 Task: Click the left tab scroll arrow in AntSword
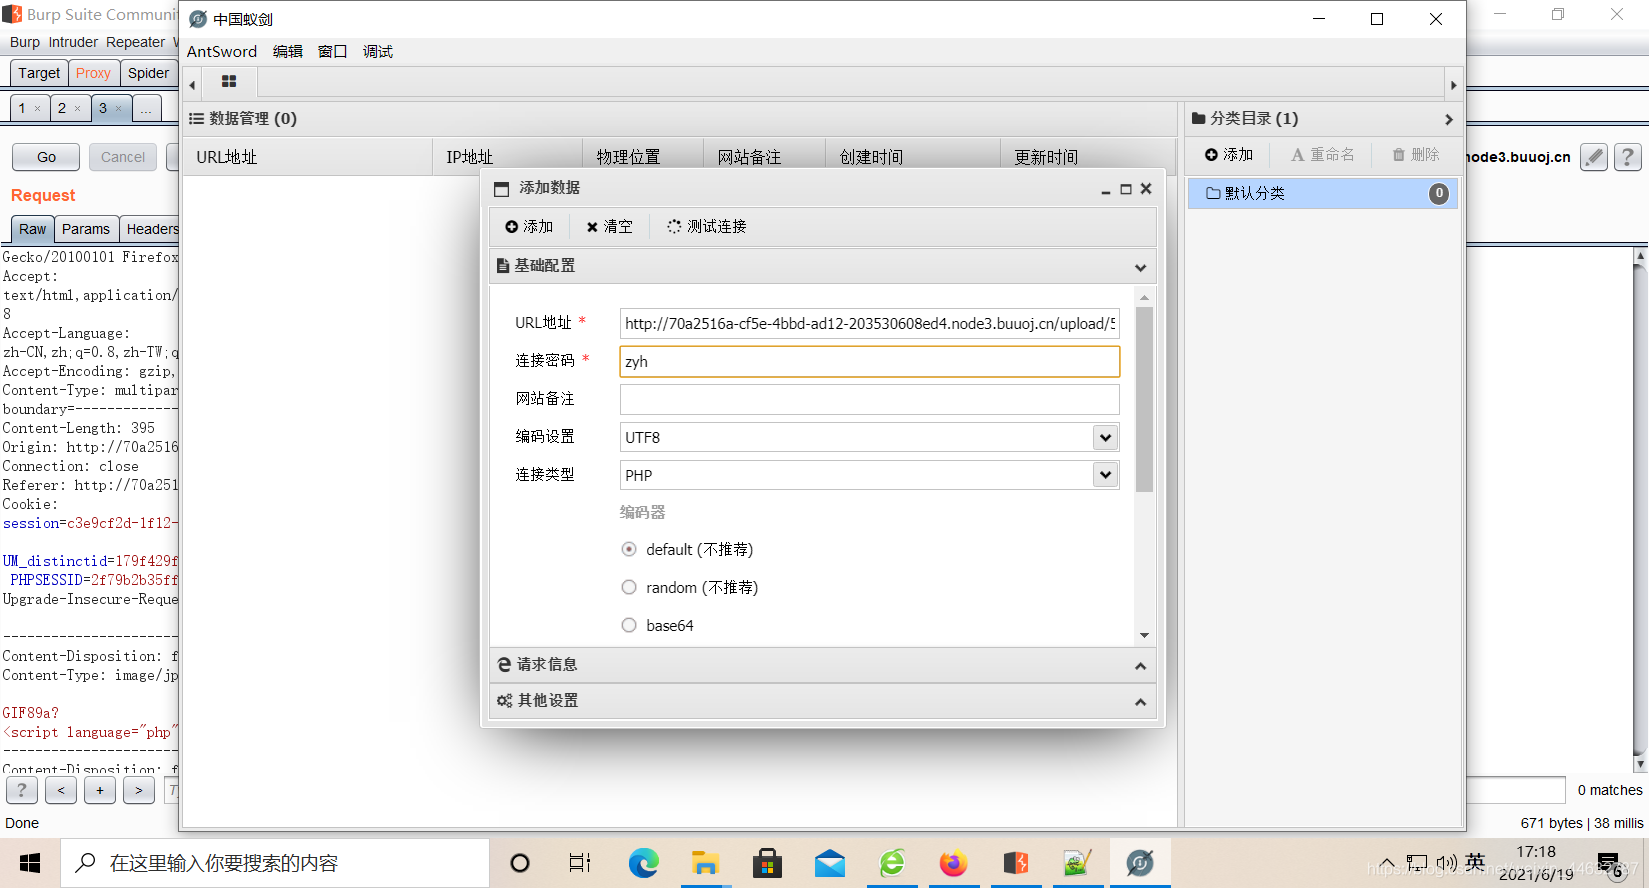(192, 85)
